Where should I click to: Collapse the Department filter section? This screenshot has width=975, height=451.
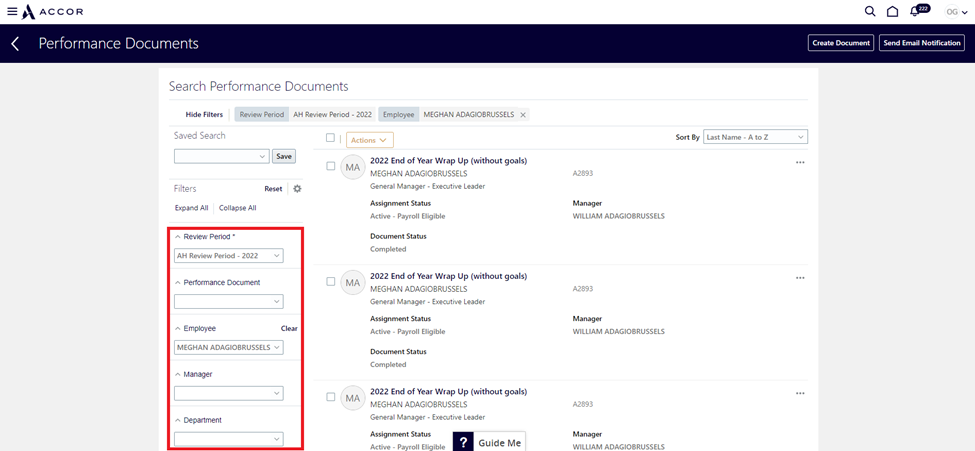coord(178,421)
